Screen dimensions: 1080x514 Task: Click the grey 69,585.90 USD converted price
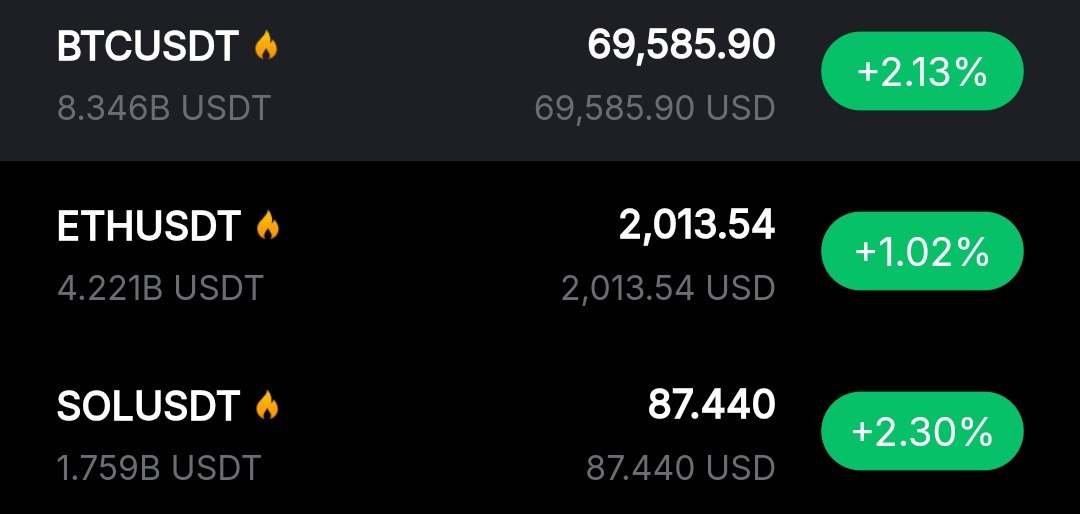click(655, 108)
